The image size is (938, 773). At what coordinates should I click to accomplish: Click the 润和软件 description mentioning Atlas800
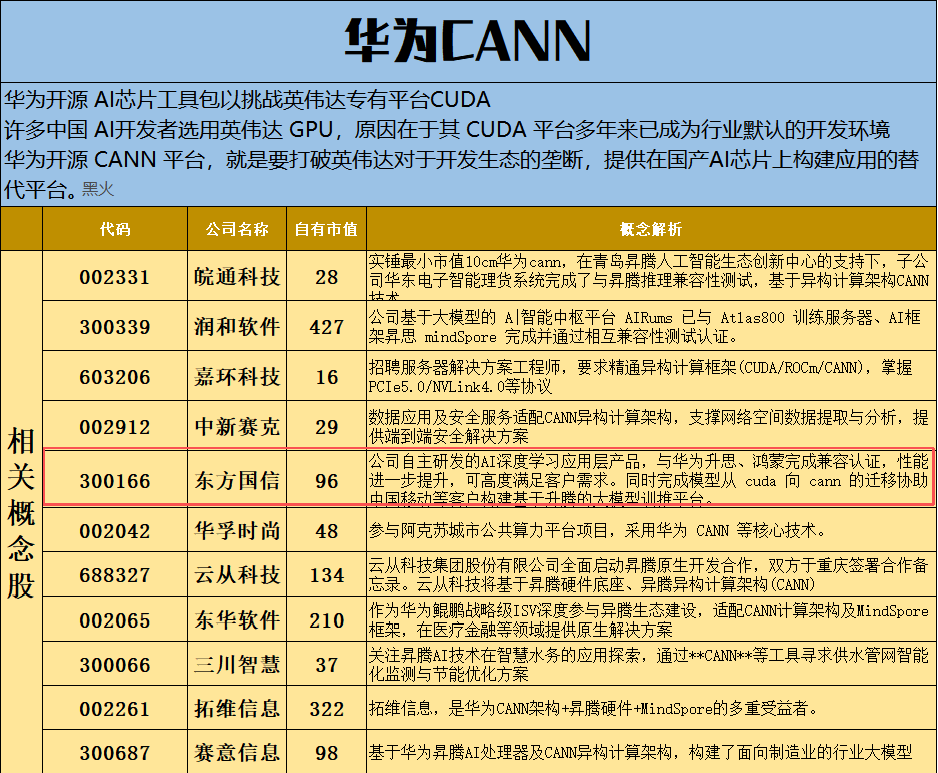pyautogui.click(x=651, y=326)
